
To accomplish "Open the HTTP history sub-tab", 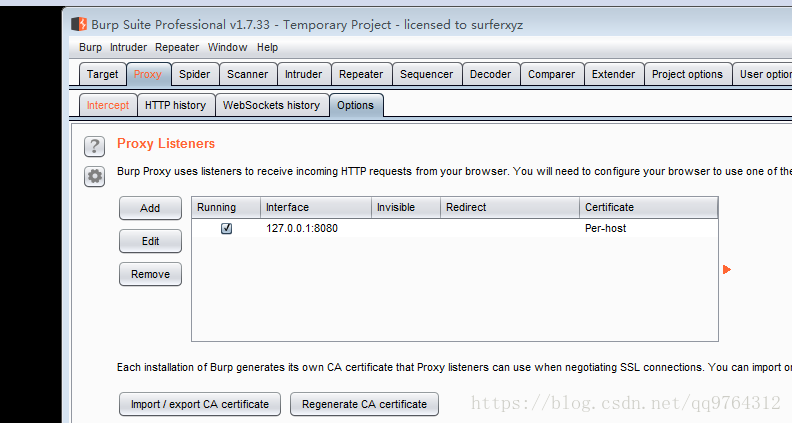I will [175, 105].
